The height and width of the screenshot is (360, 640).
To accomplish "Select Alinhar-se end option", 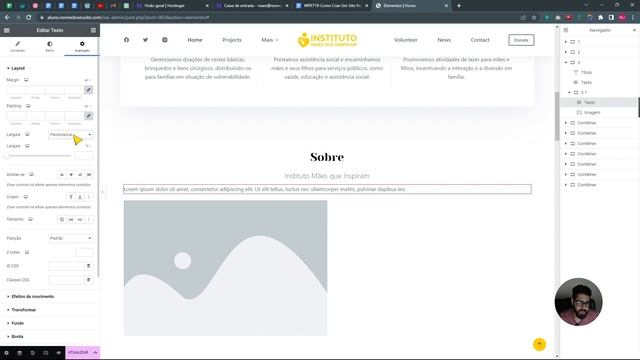I will click(80, 175).
